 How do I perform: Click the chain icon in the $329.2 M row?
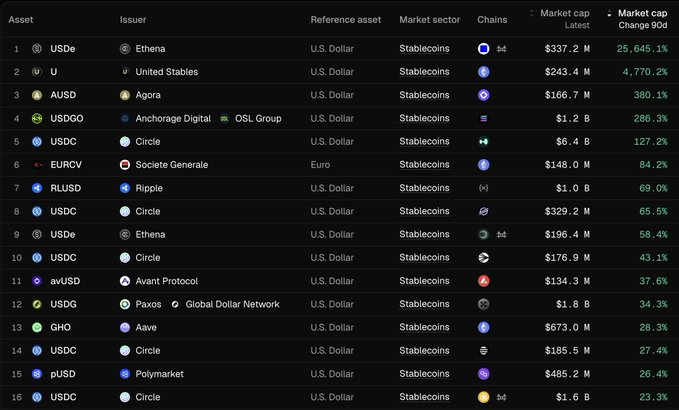click(484, 211)
